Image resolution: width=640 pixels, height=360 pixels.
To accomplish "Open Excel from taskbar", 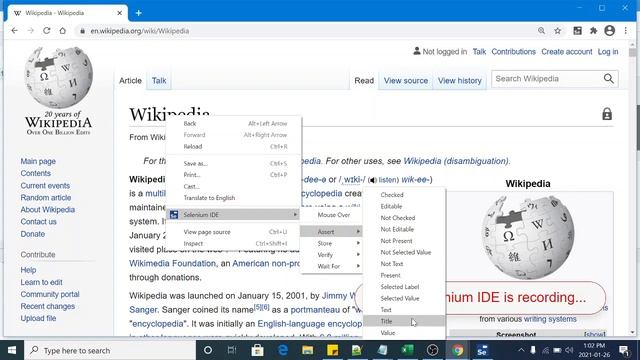I will point(407,350).
